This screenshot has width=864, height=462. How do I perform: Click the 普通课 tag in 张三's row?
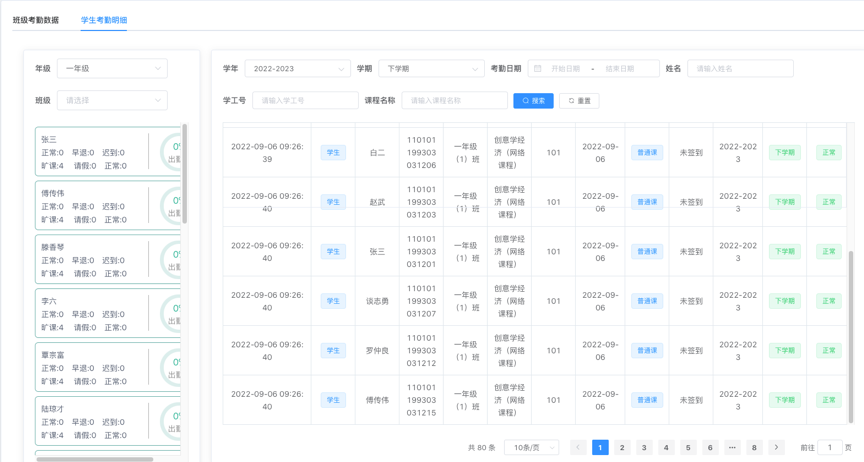[647, 252]
